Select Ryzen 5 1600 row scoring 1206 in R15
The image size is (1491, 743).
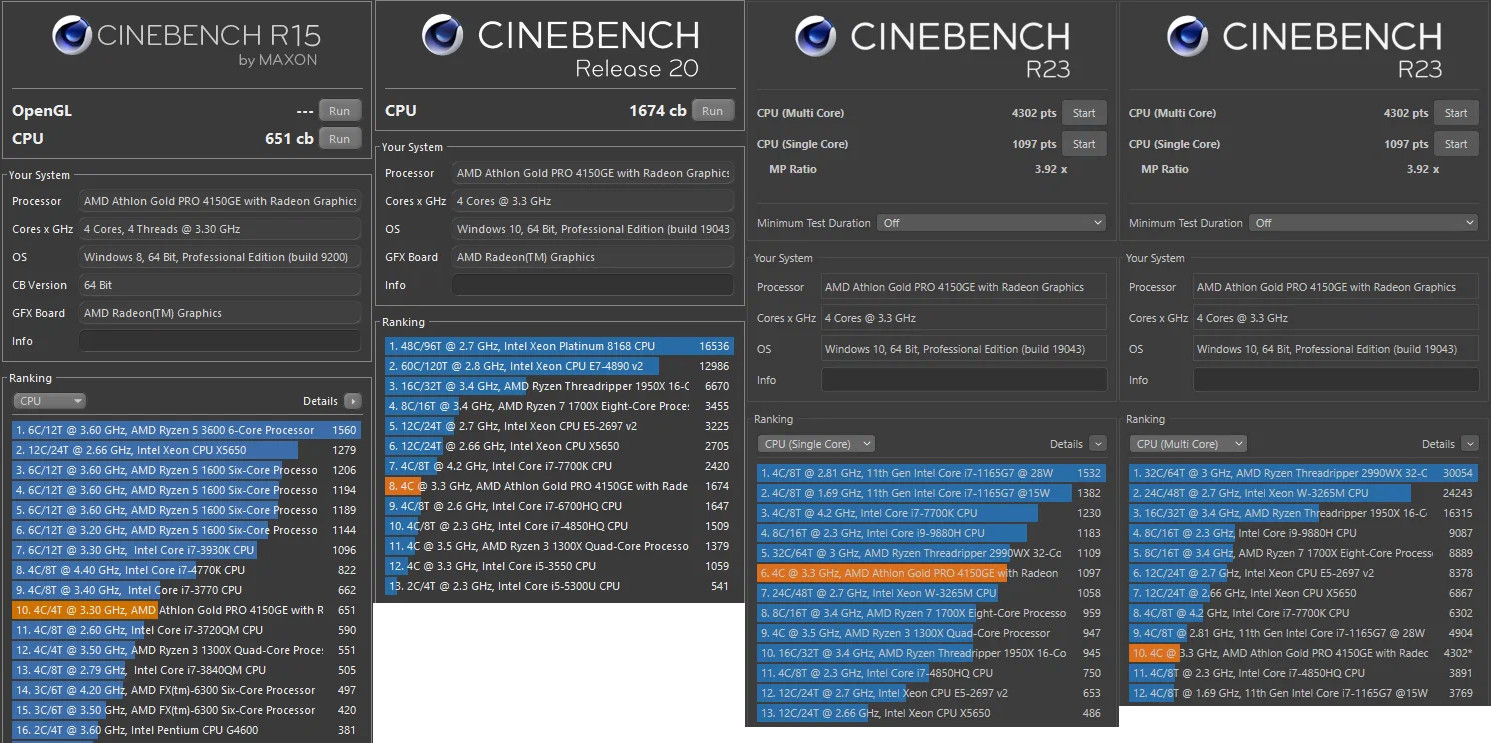click(x=187, y=470)
